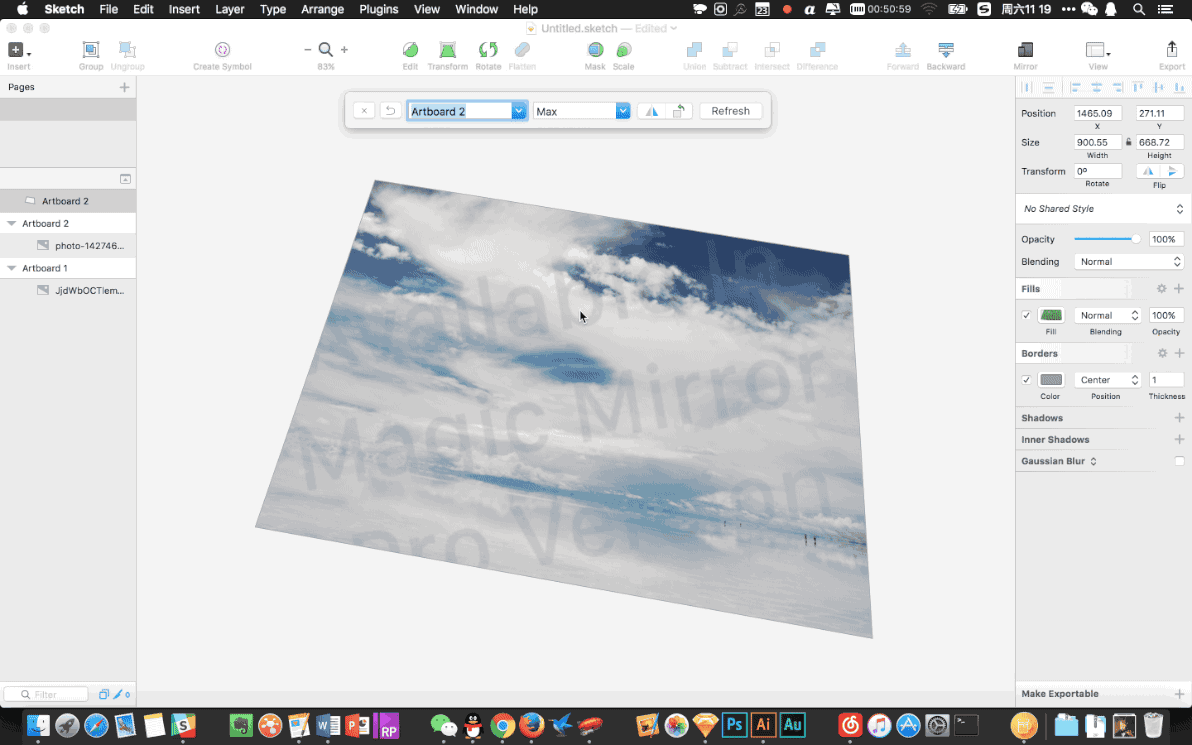The width and height of the screenshot is (1192, 745).
Task: Click the Transform tool icon
Action: [448, 50]
